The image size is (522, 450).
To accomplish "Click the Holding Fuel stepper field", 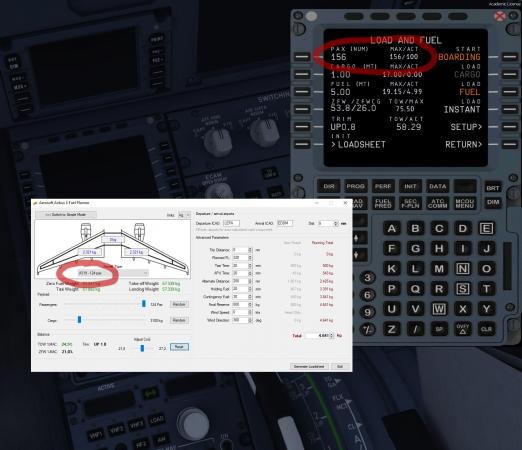I will [242, 289].
